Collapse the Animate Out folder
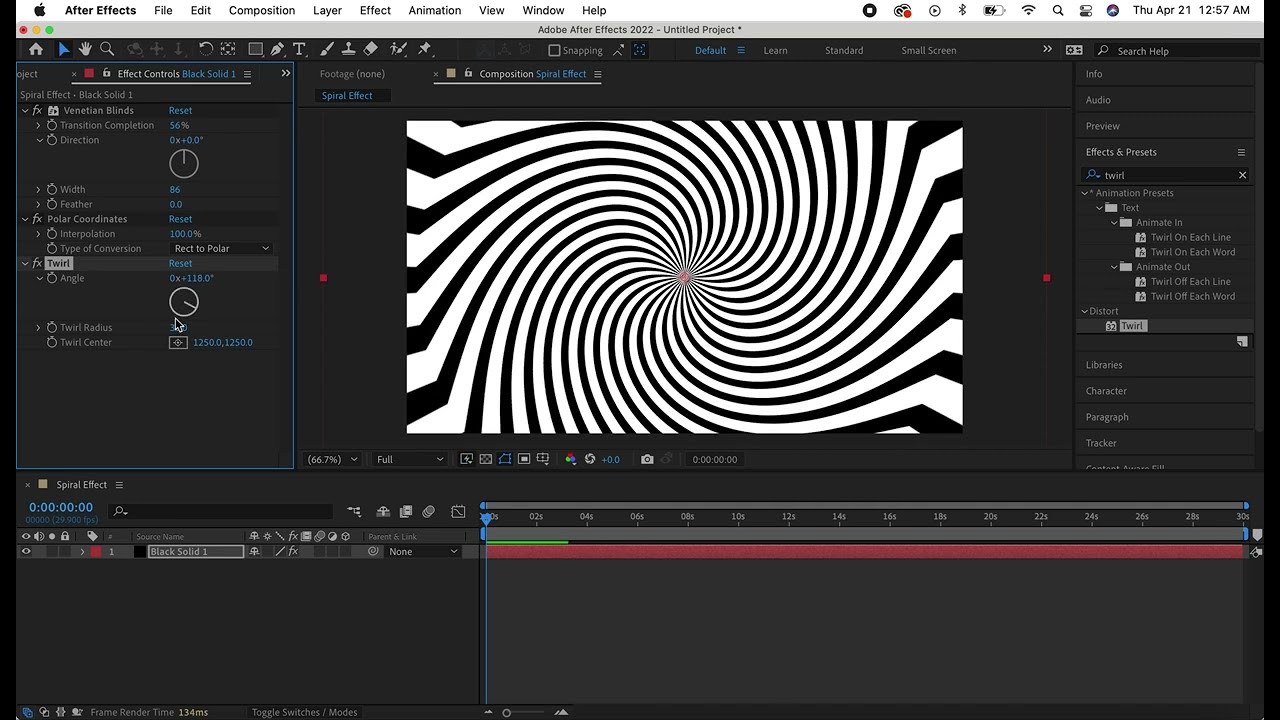Screen dimensions: 1280x720 click(x=1114, y=267)
